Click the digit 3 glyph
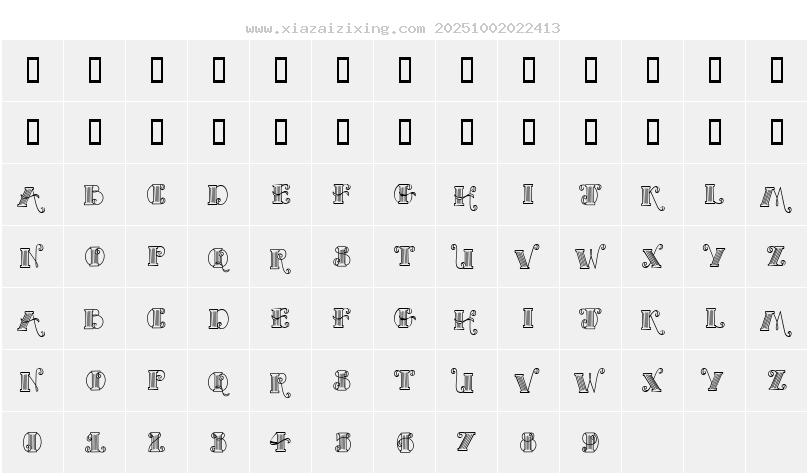This screenshot has width=808, height=476. (219, 442)
